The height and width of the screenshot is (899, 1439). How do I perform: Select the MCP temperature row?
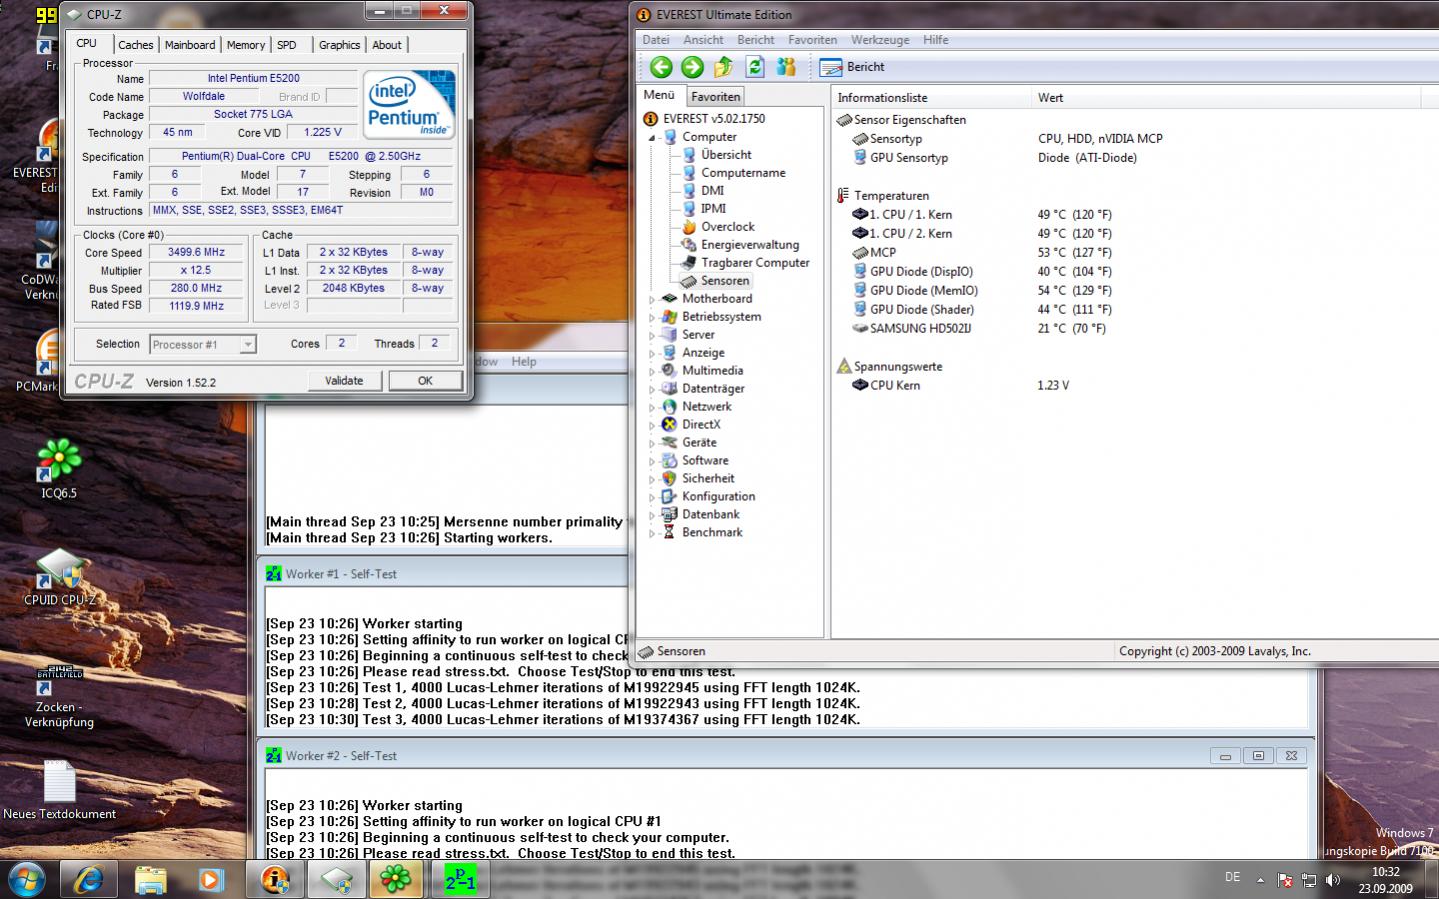(x=882, y=253)
